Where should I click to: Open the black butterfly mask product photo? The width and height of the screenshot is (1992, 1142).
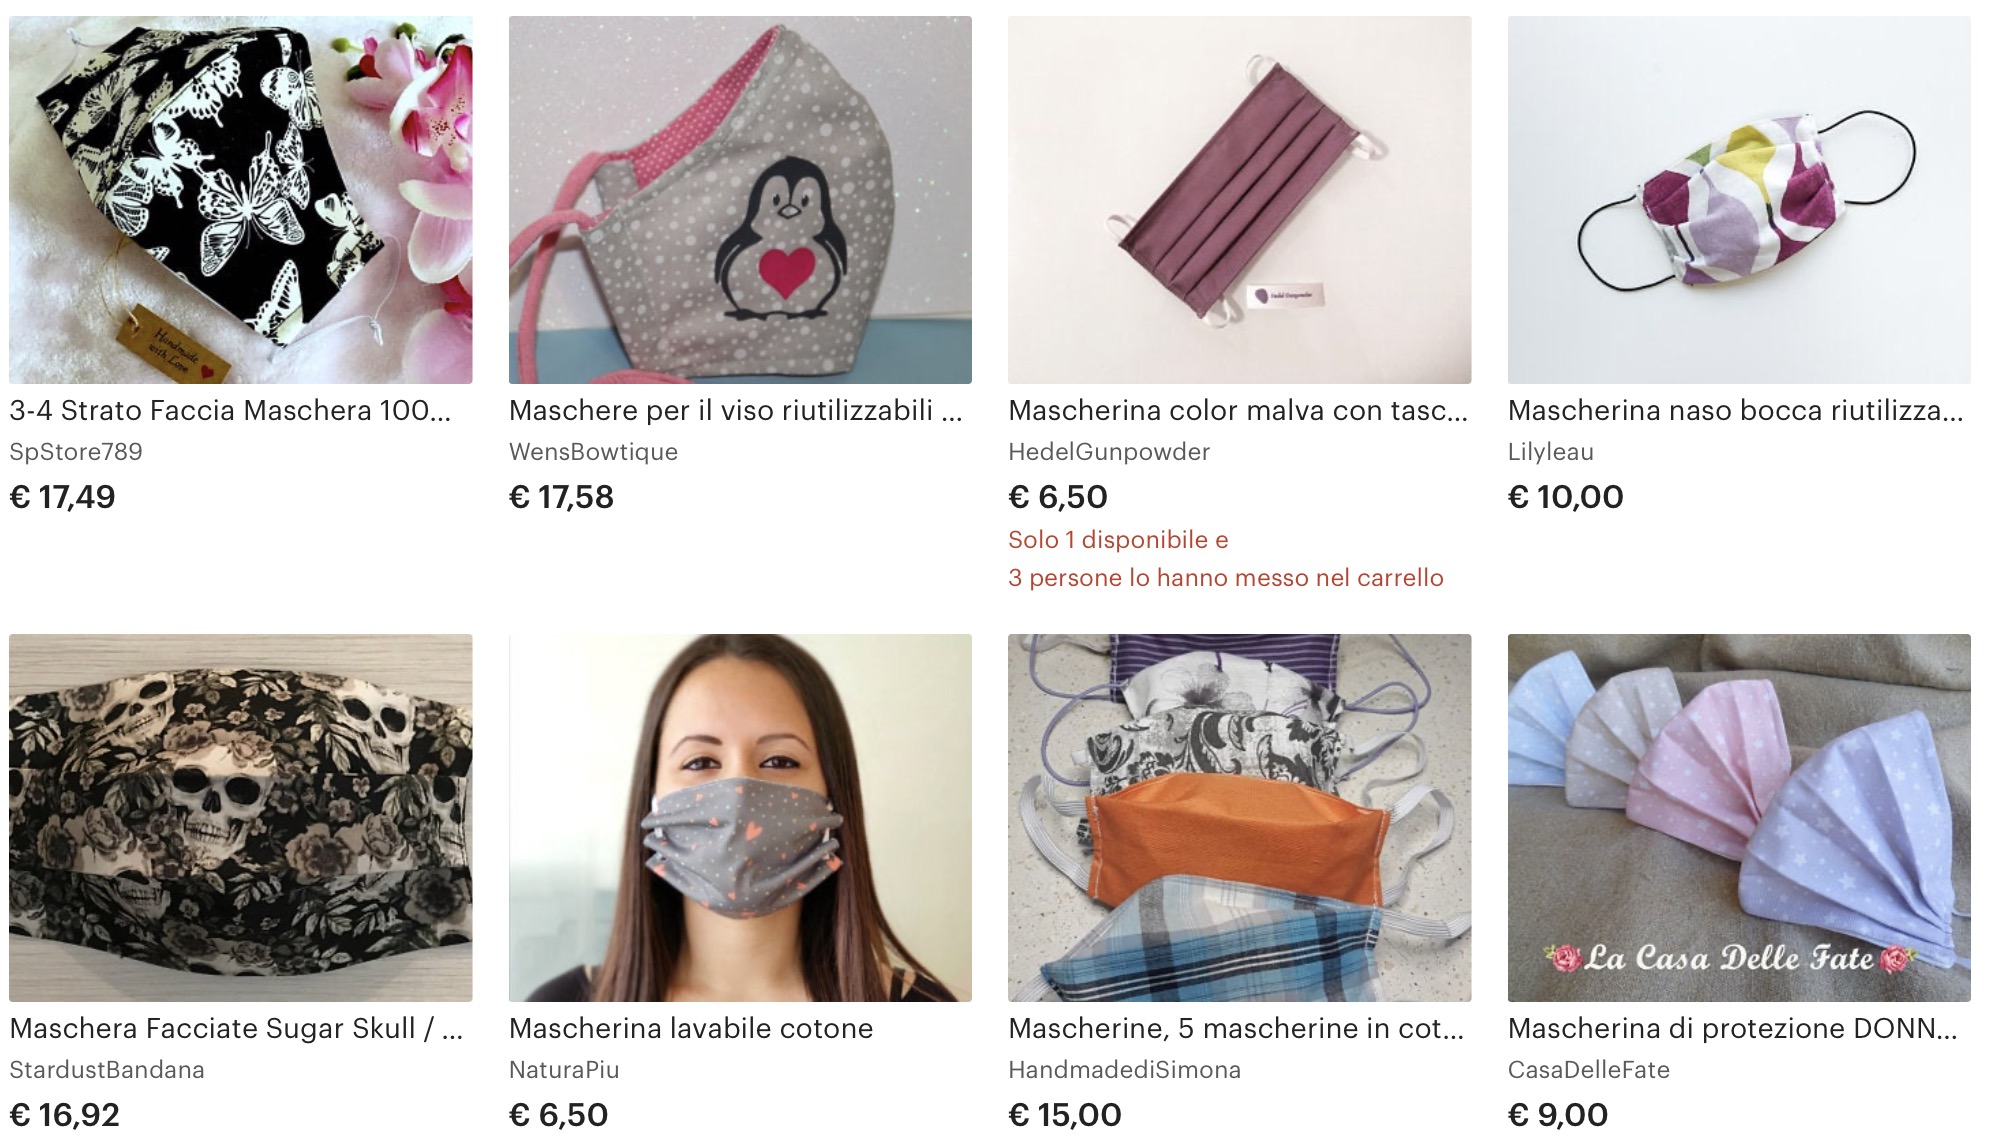(x=241, y=200)
